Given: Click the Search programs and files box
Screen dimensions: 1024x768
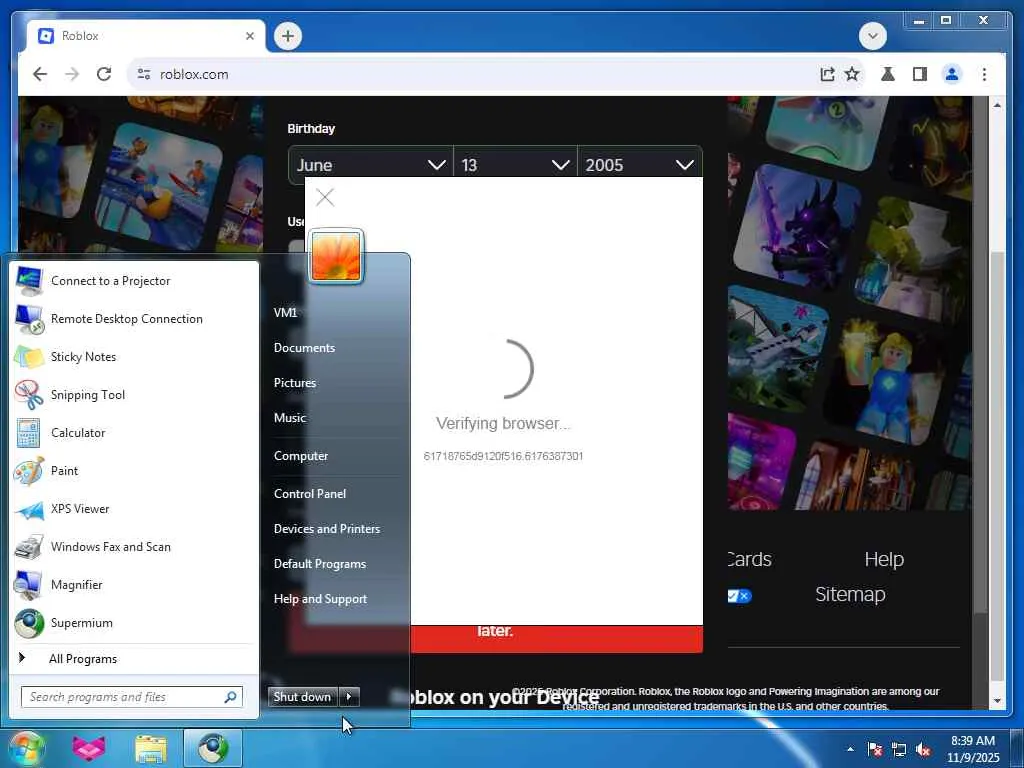Looking at the screenshot, I should (132, 697).
